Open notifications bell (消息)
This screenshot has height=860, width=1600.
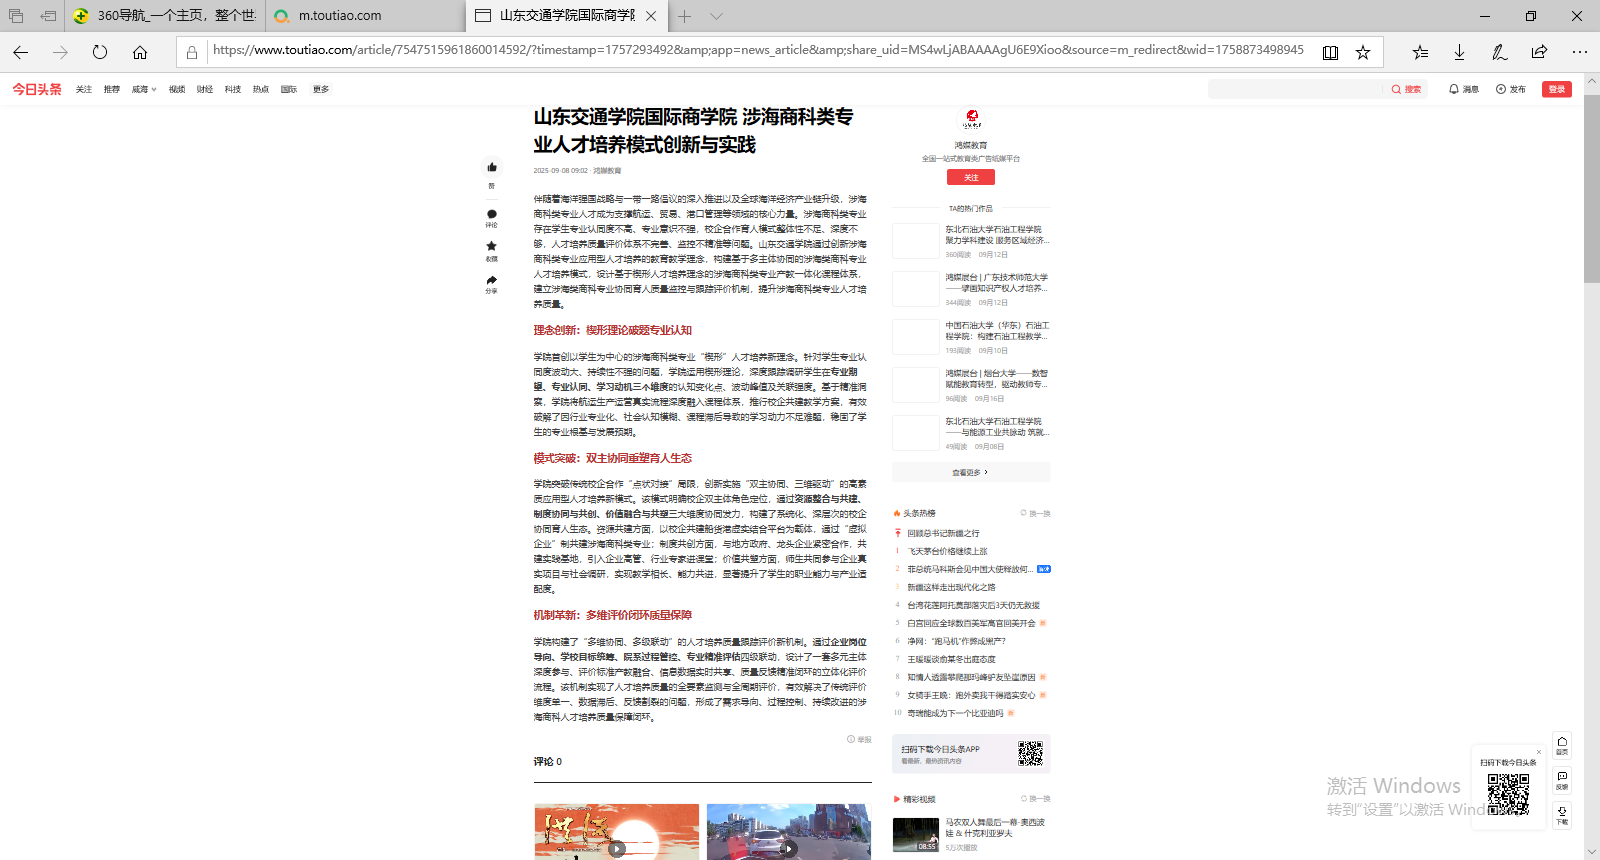click(1463, 89)
